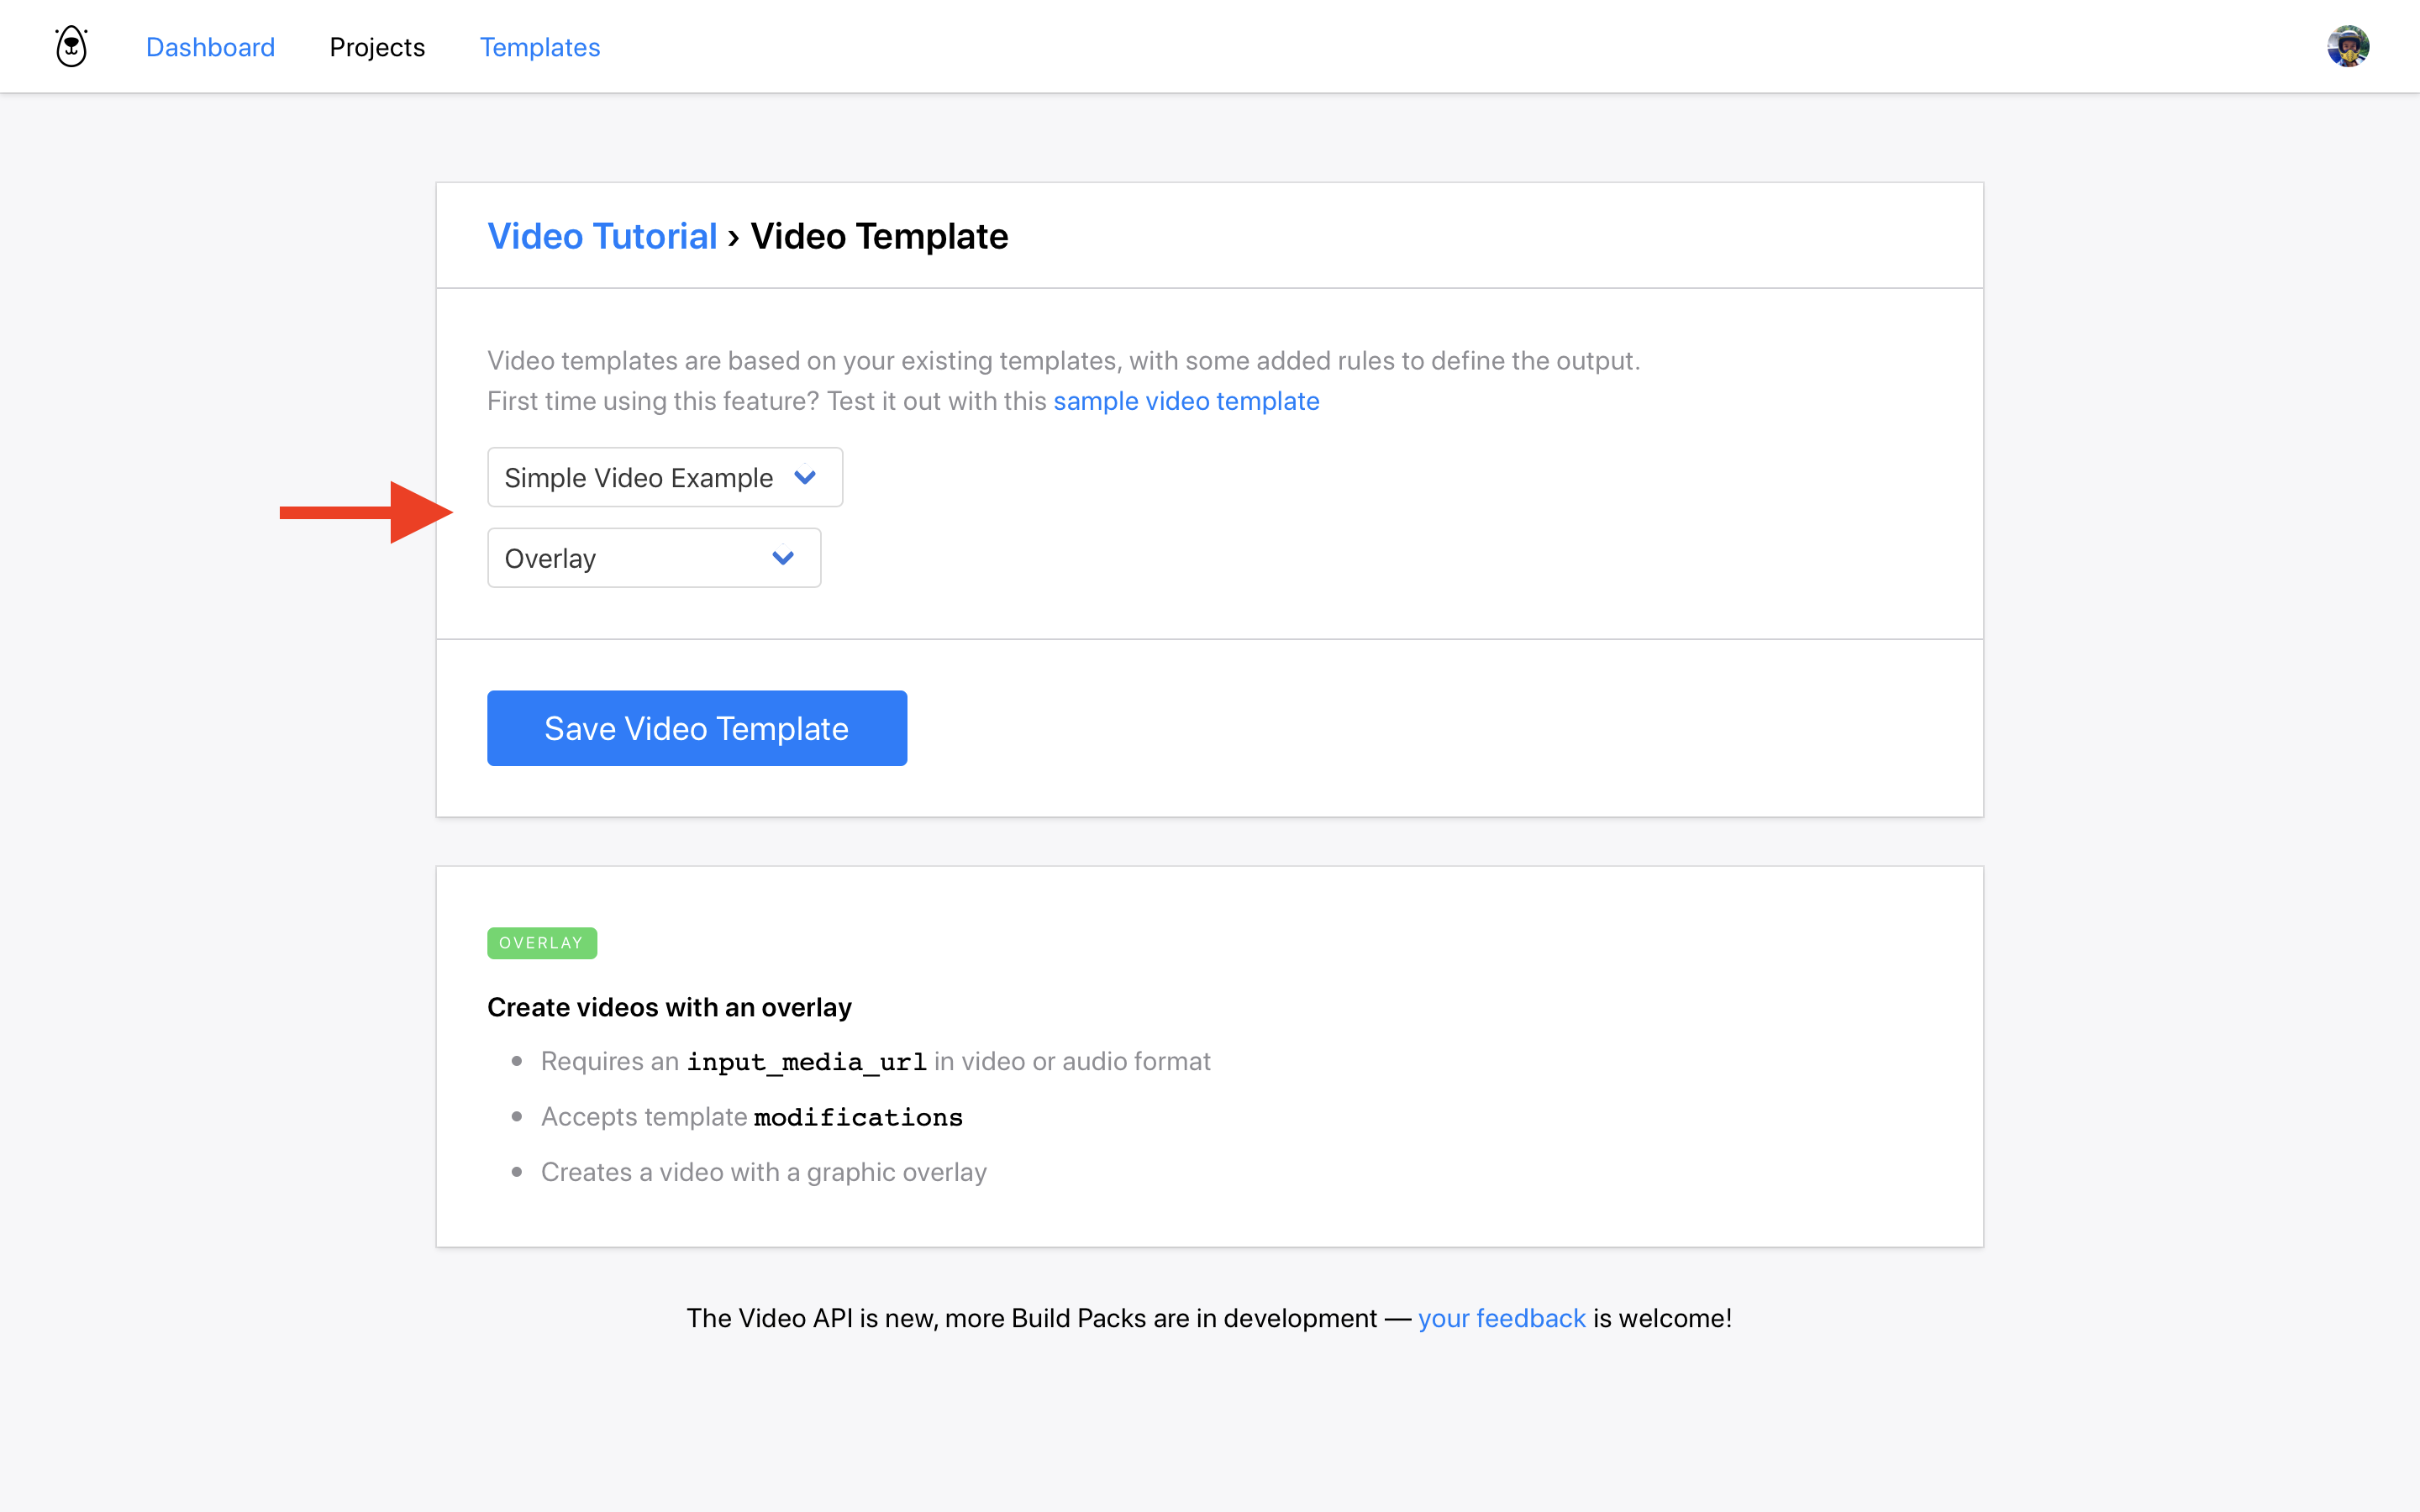Click the green OVERLAY badge
Viewport: 2420px width, 1512px height.
(541, 943)
